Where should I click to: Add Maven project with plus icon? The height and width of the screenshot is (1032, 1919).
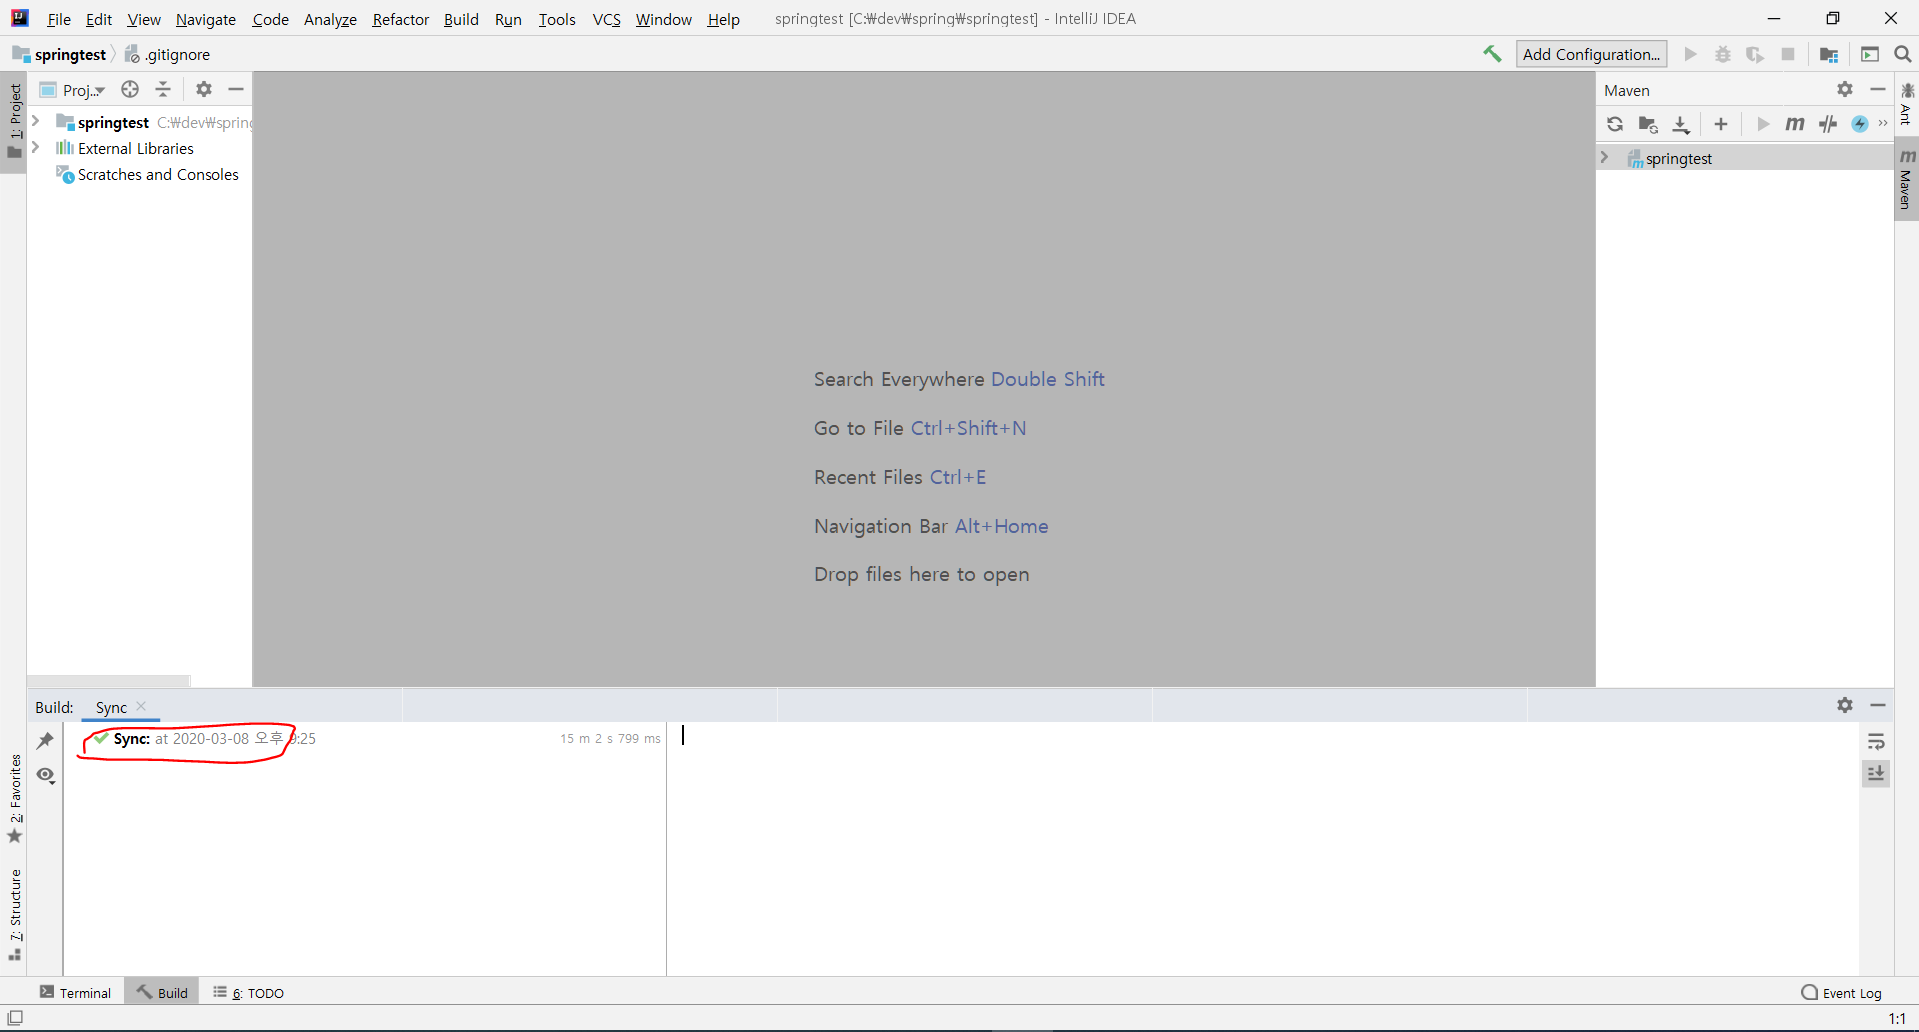[1721, 124]
